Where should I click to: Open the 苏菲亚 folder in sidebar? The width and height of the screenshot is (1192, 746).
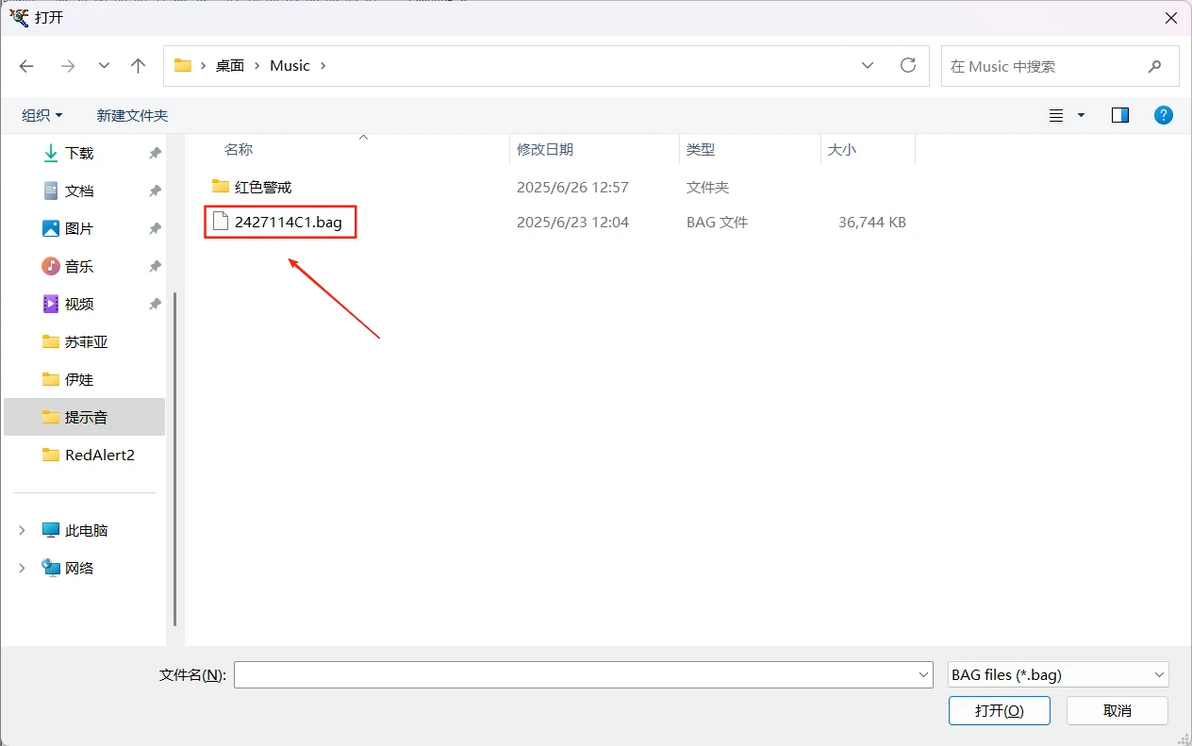(x=86, y=341)
